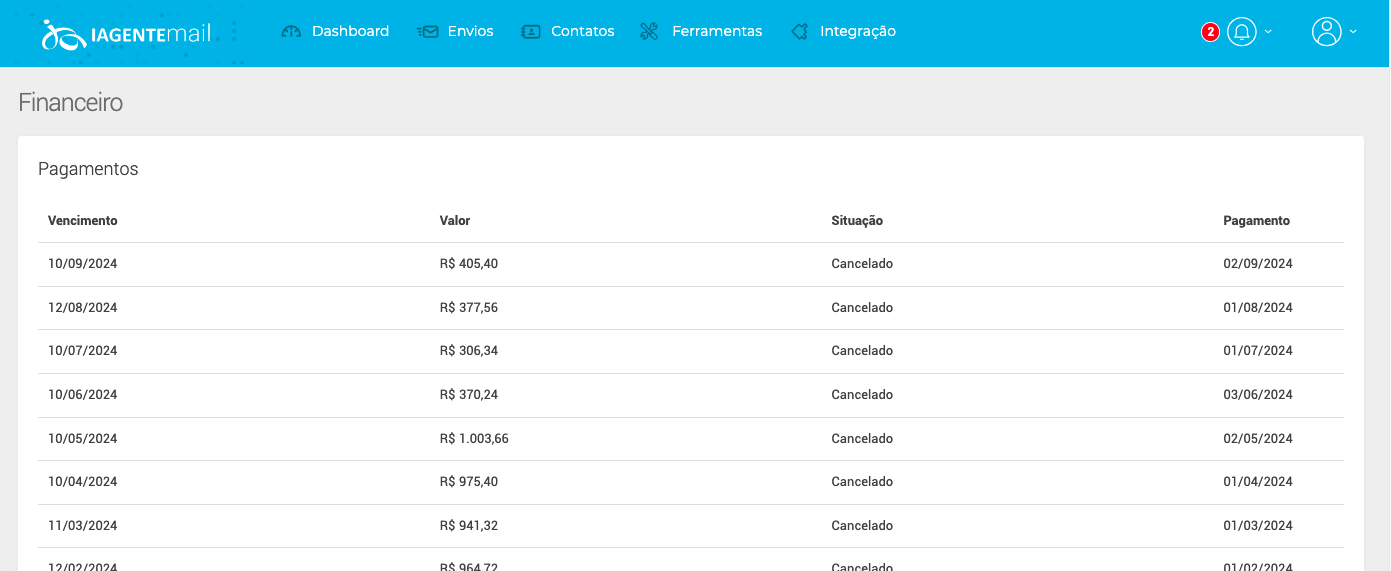1391x571 pixels.
Task: Go to the Integração menu
Action: click(857, 32)
